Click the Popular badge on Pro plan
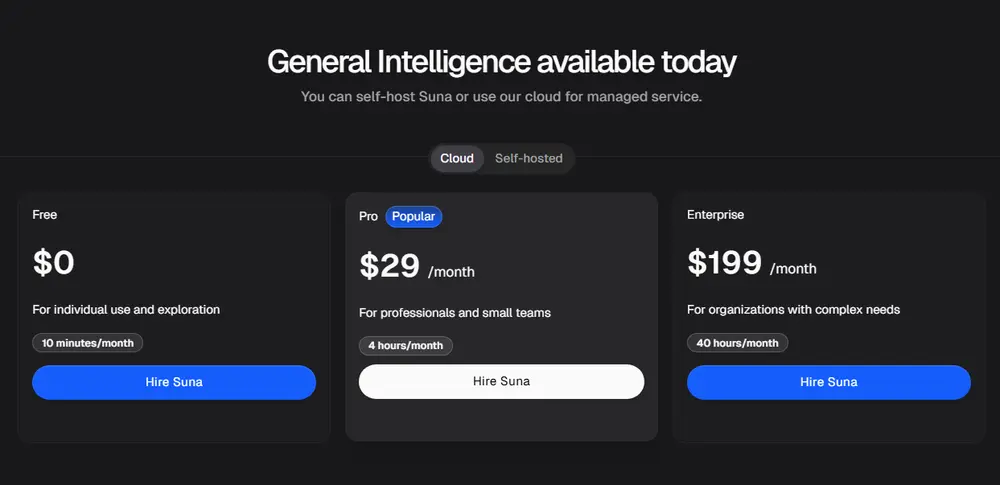Image resolution: width=1000 pixels, height=485 pixels. pos(413,216)
